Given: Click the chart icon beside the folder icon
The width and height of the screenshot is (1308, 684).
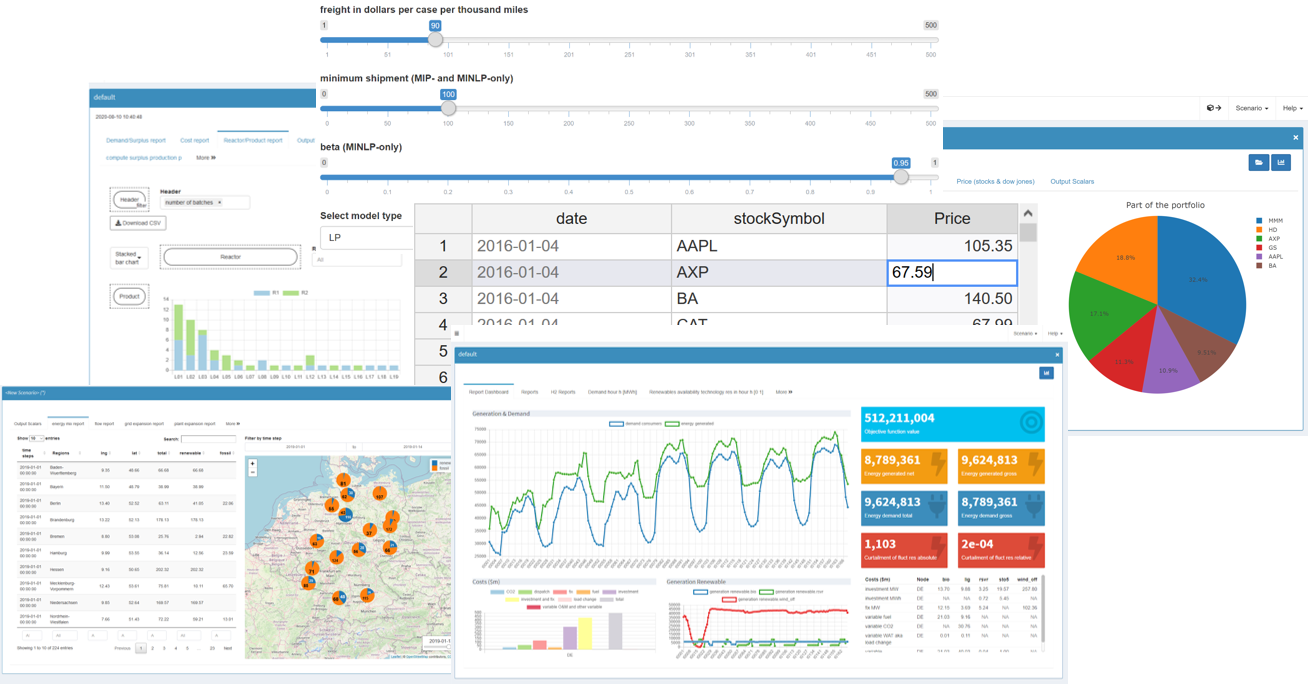Looking at the screenshot, I should (1281, 162).
